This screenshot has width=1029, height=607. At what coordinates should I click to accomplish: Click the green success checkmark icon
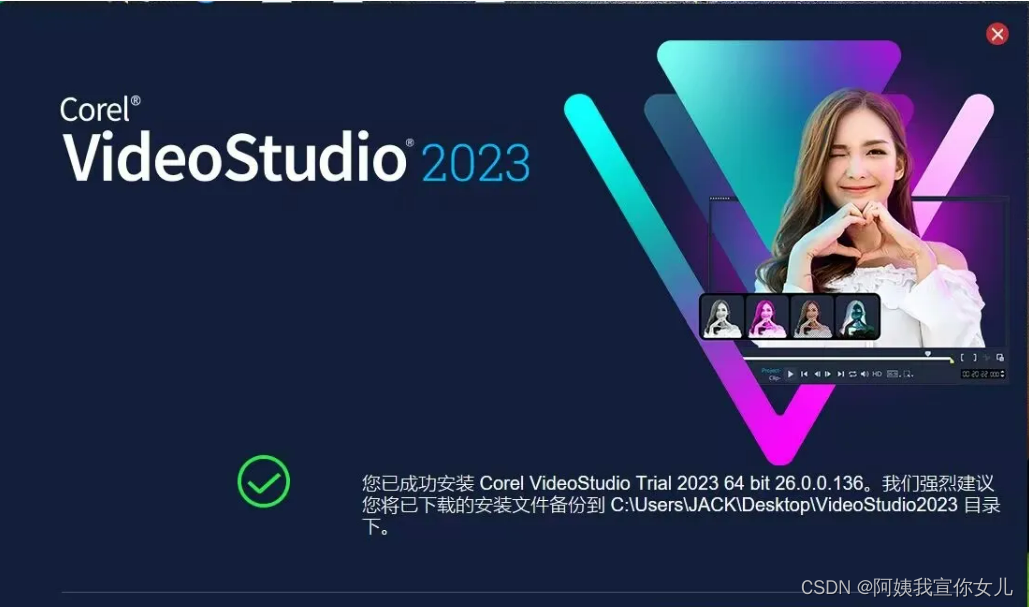(x=263, y=481)
